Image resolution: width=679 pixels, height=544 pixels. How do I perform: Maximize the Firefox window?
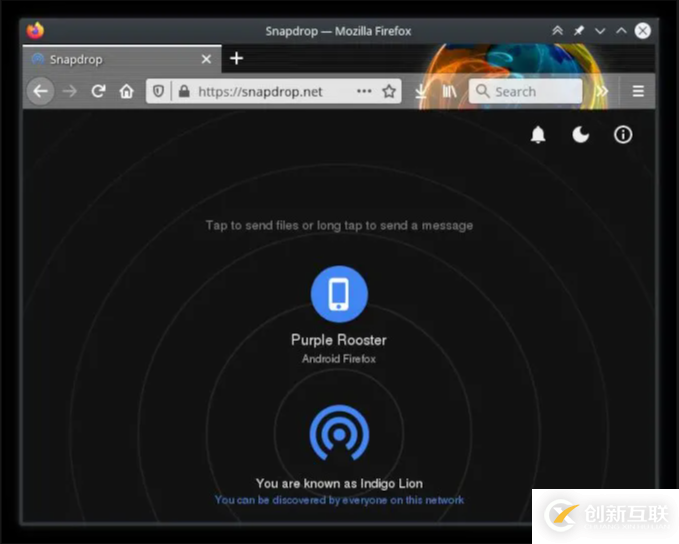tap(621, 31)
